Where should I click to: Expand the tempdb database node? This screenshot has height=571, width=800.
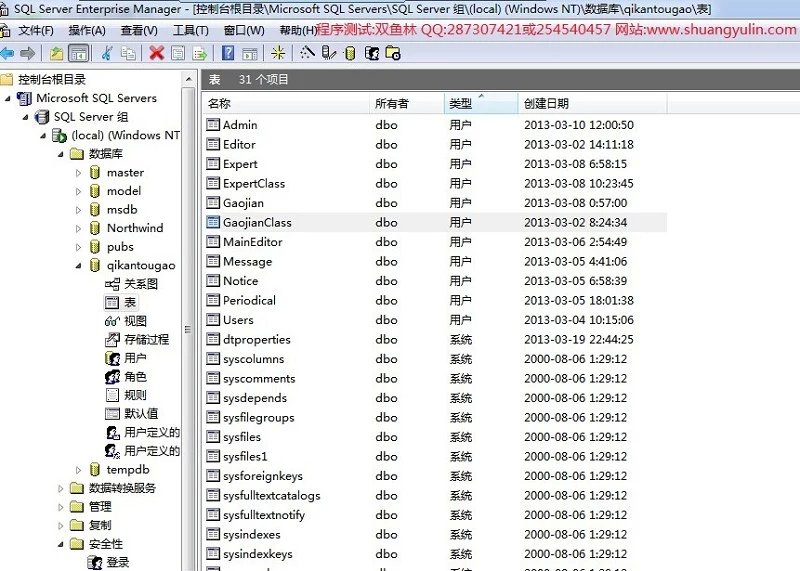(x=78, y=470)
